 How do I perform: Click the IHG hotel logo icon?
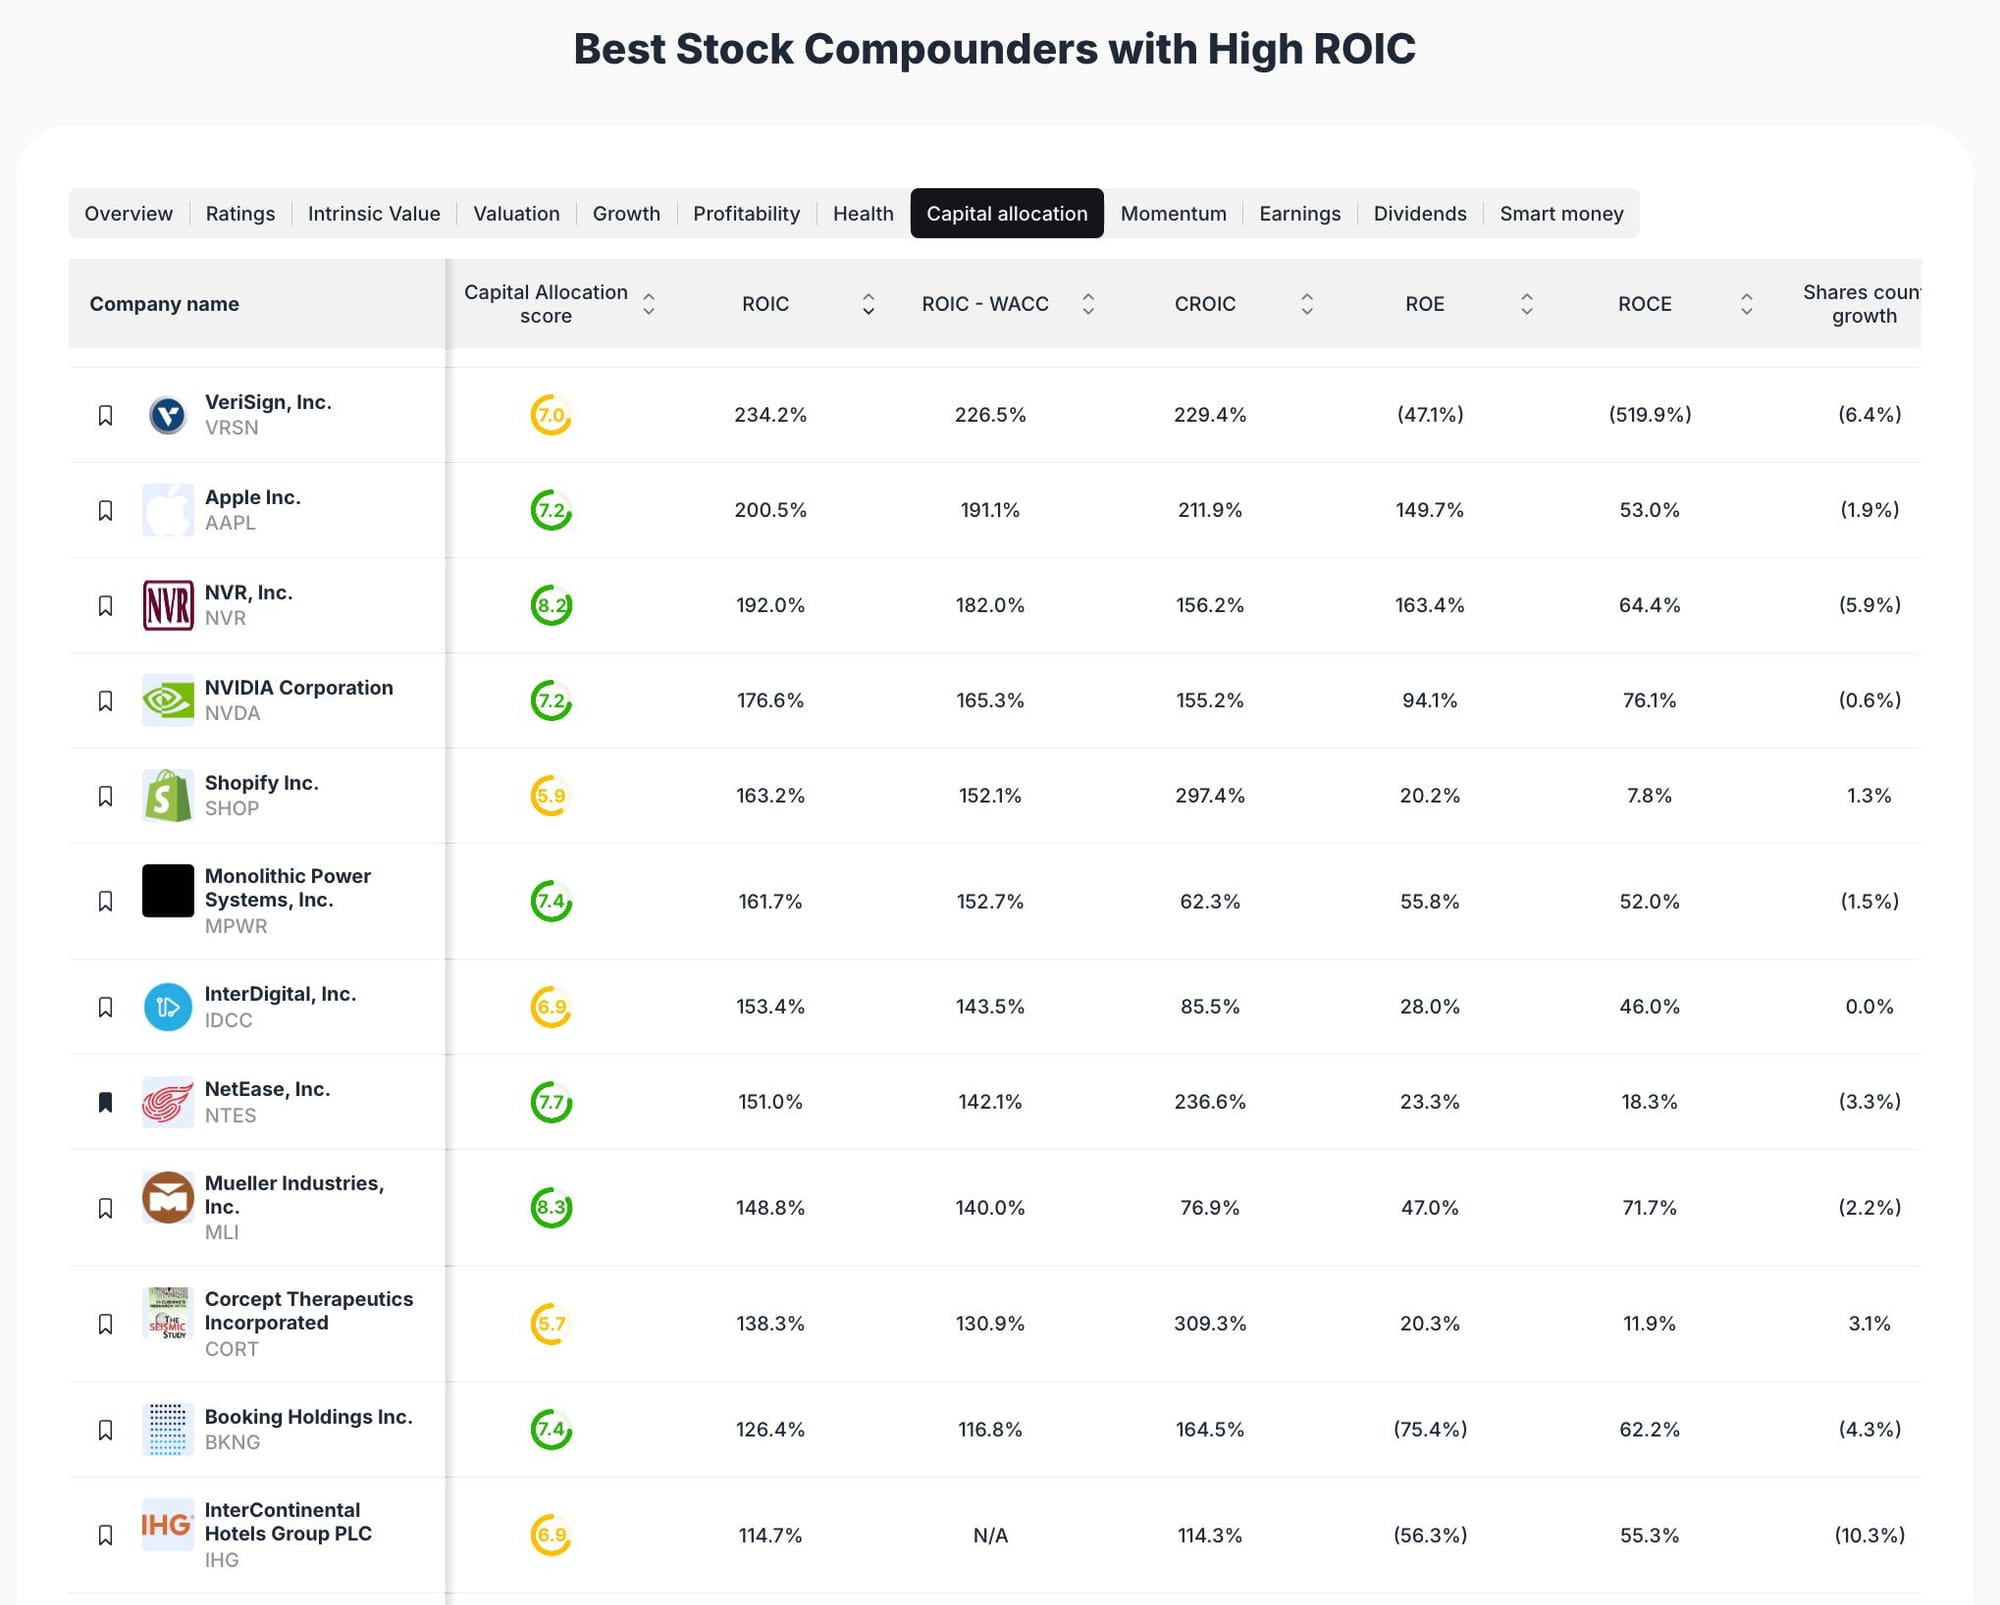(x=167, y=1524)
